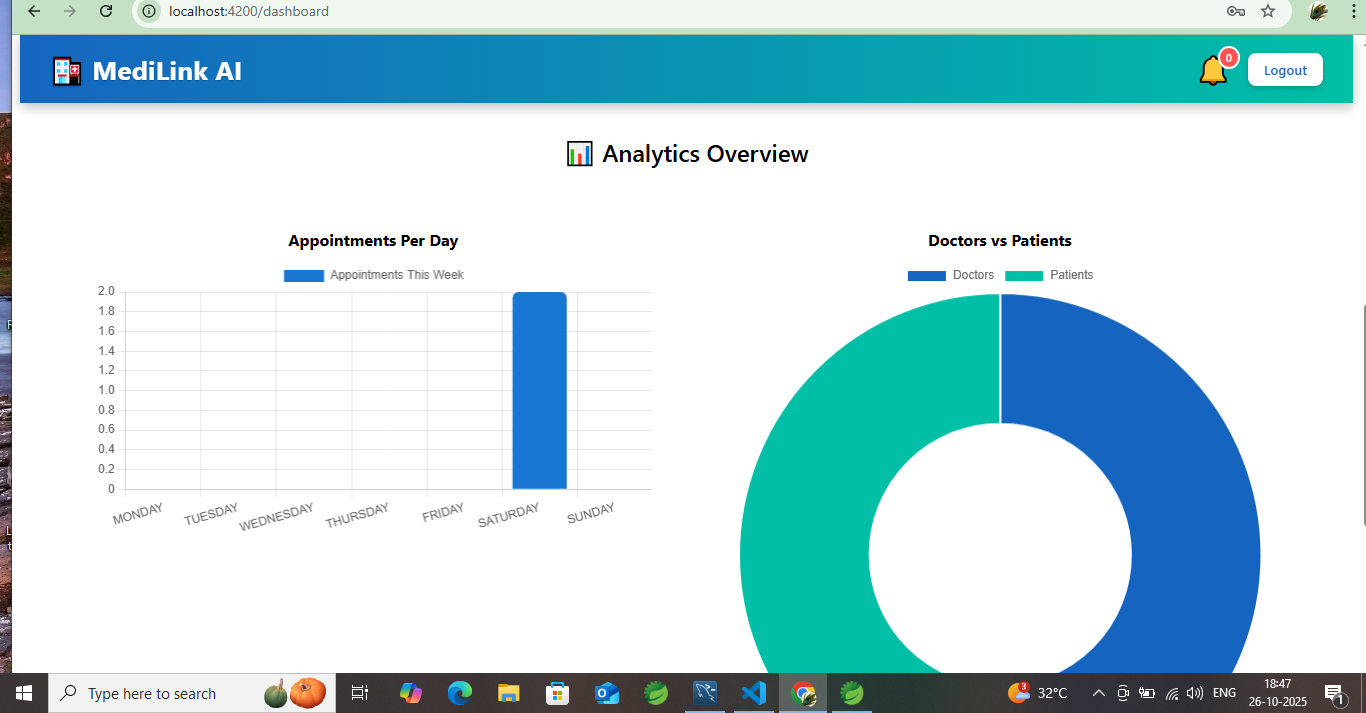Click the Saturday appointments bar
This screenshot has height=713, width=1366.
pyautogui.click(x=539, y=390)
